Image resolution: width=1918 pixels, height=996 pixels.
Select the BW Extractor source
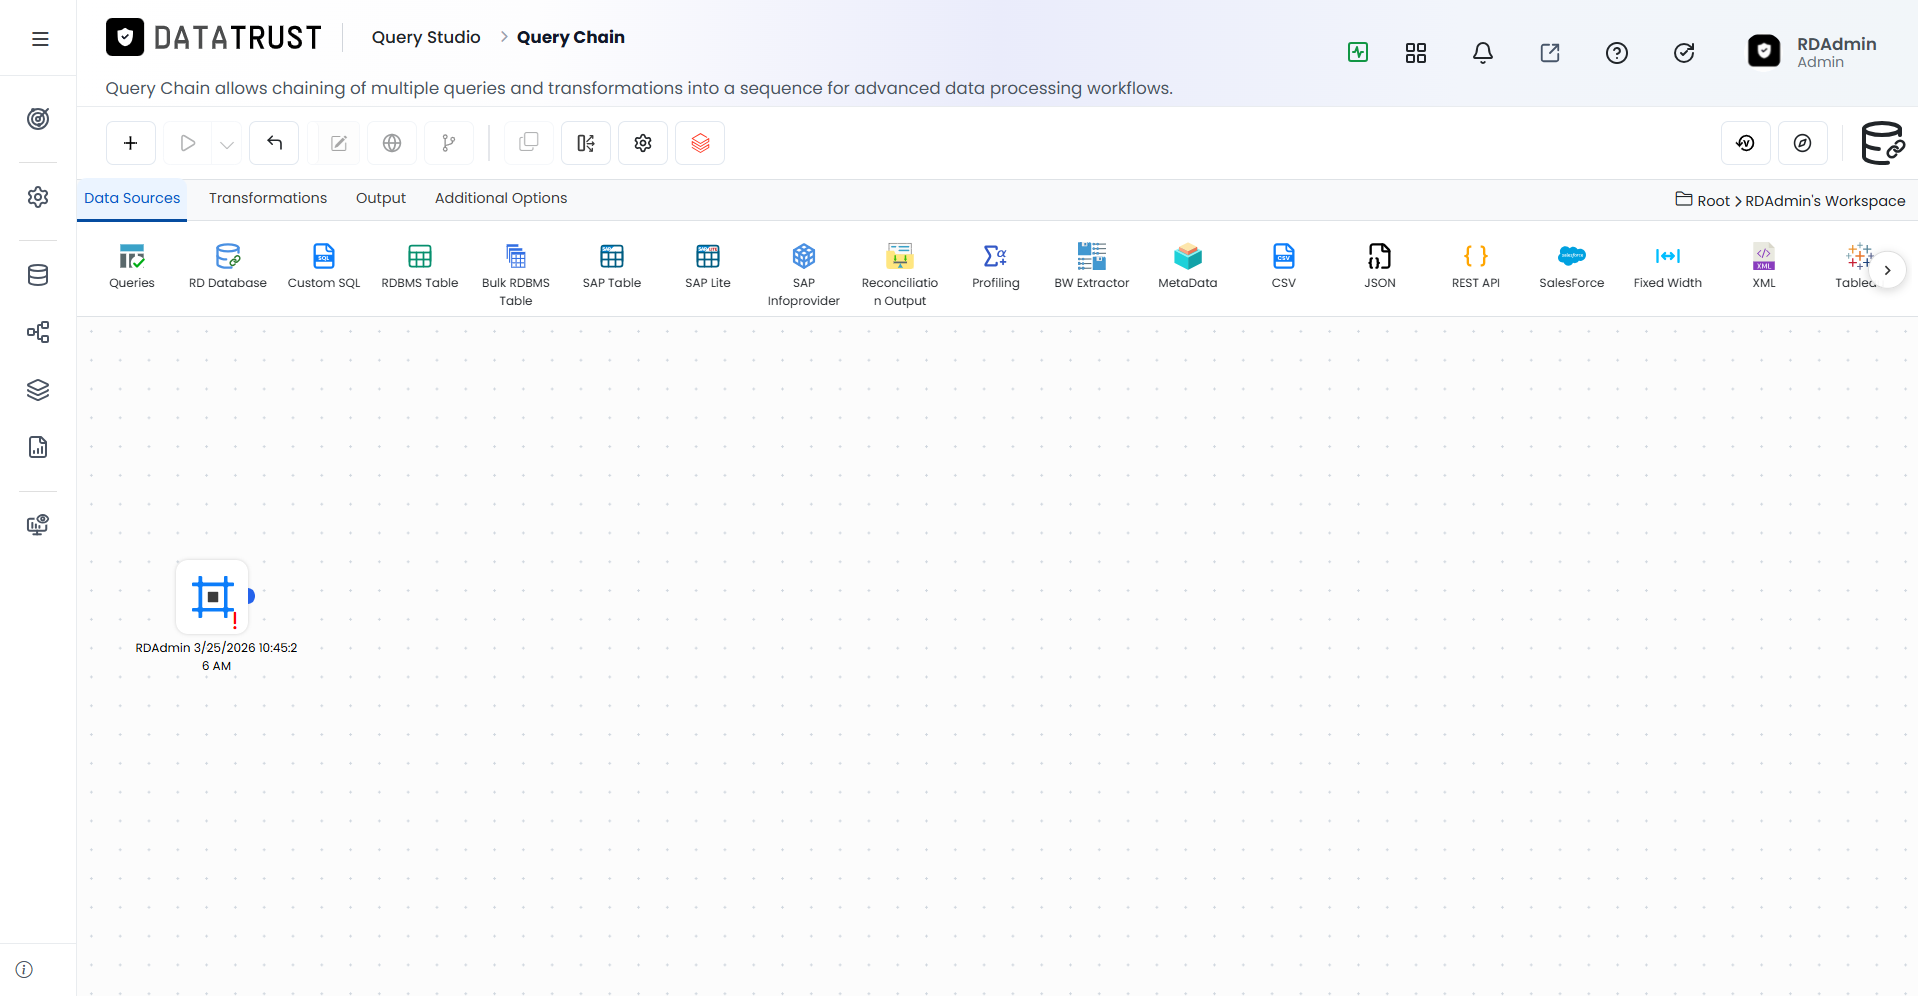(x=1092, y=266)
